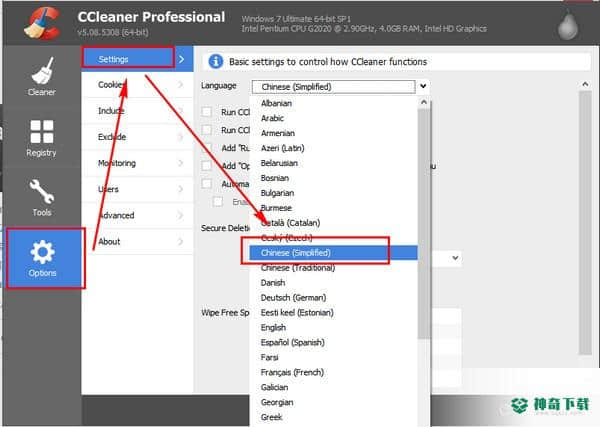The image size is (600, 427).
Task: Choose Català (Catalan) language
Action: (x=333, y=223)
